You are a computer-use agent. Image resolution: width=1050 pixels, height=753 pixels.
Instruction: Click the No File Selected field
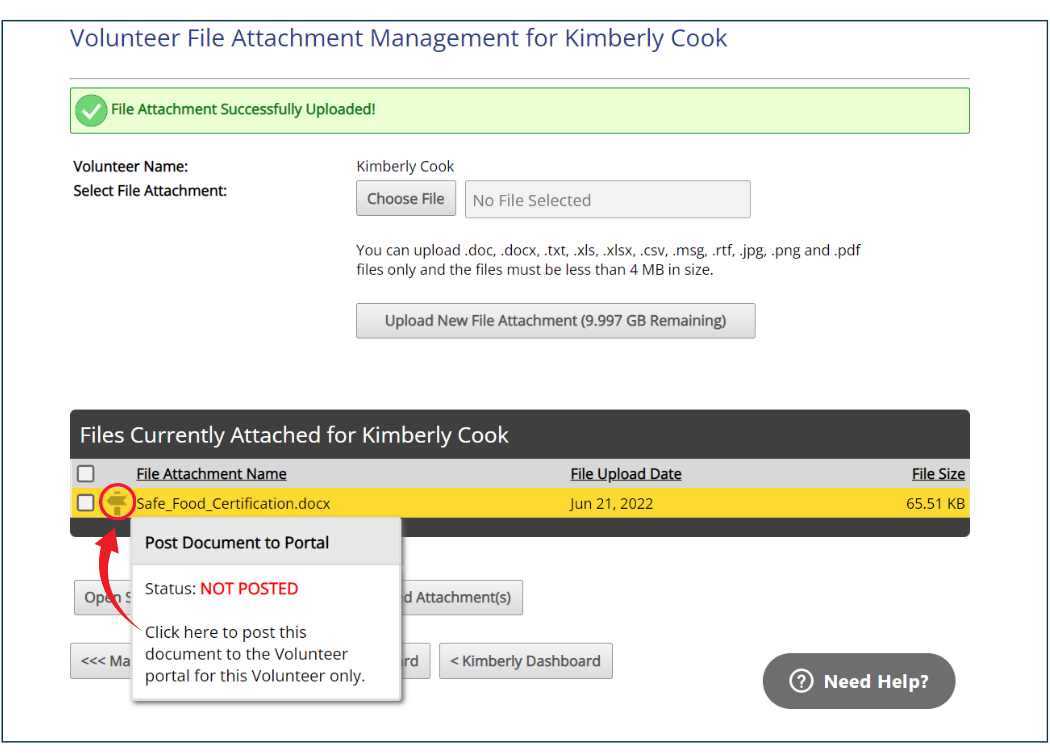(x=608, y=200)
